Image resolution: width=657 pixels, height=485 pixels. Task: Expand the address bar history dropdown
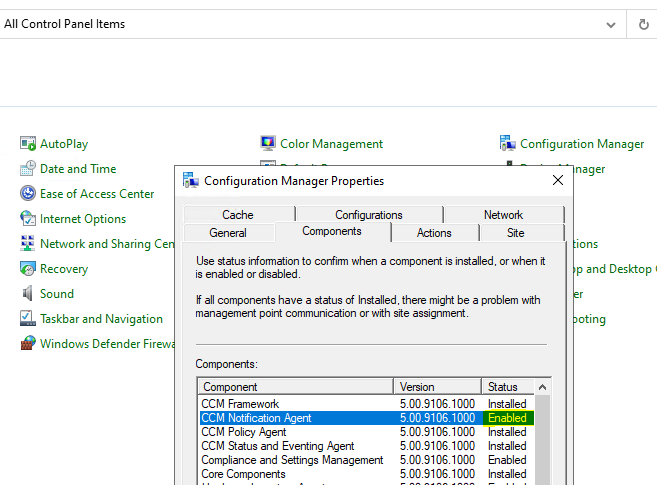tap(611, 25)
